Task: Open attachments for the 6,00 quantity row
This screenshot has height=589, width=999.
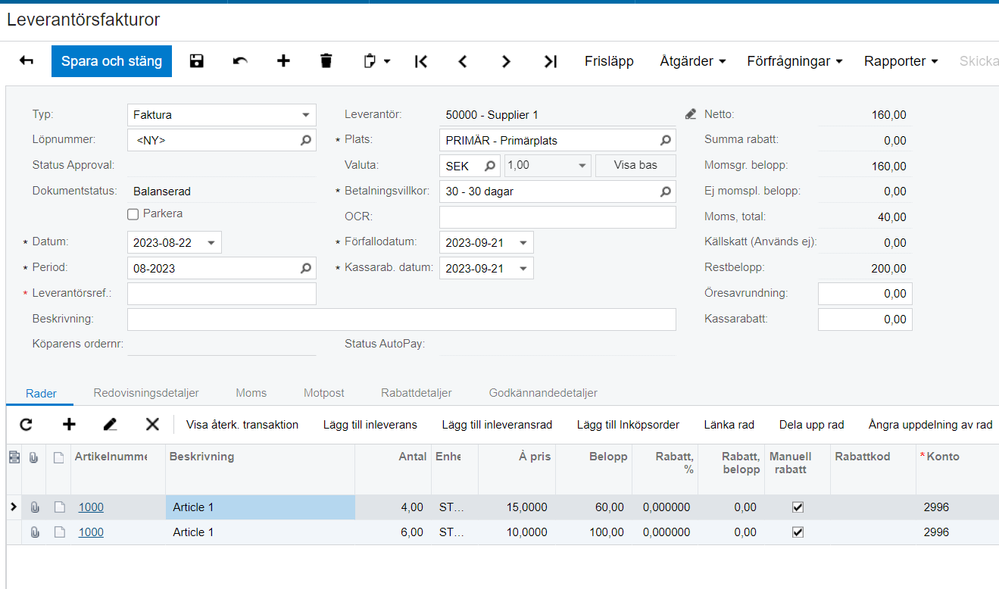Action: 34,532
